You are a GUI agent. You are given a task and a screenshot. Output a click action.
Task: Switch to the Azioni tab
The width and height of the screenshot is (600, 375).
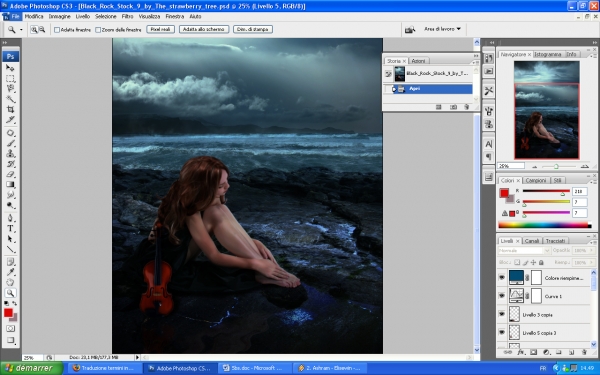point(418,61)
